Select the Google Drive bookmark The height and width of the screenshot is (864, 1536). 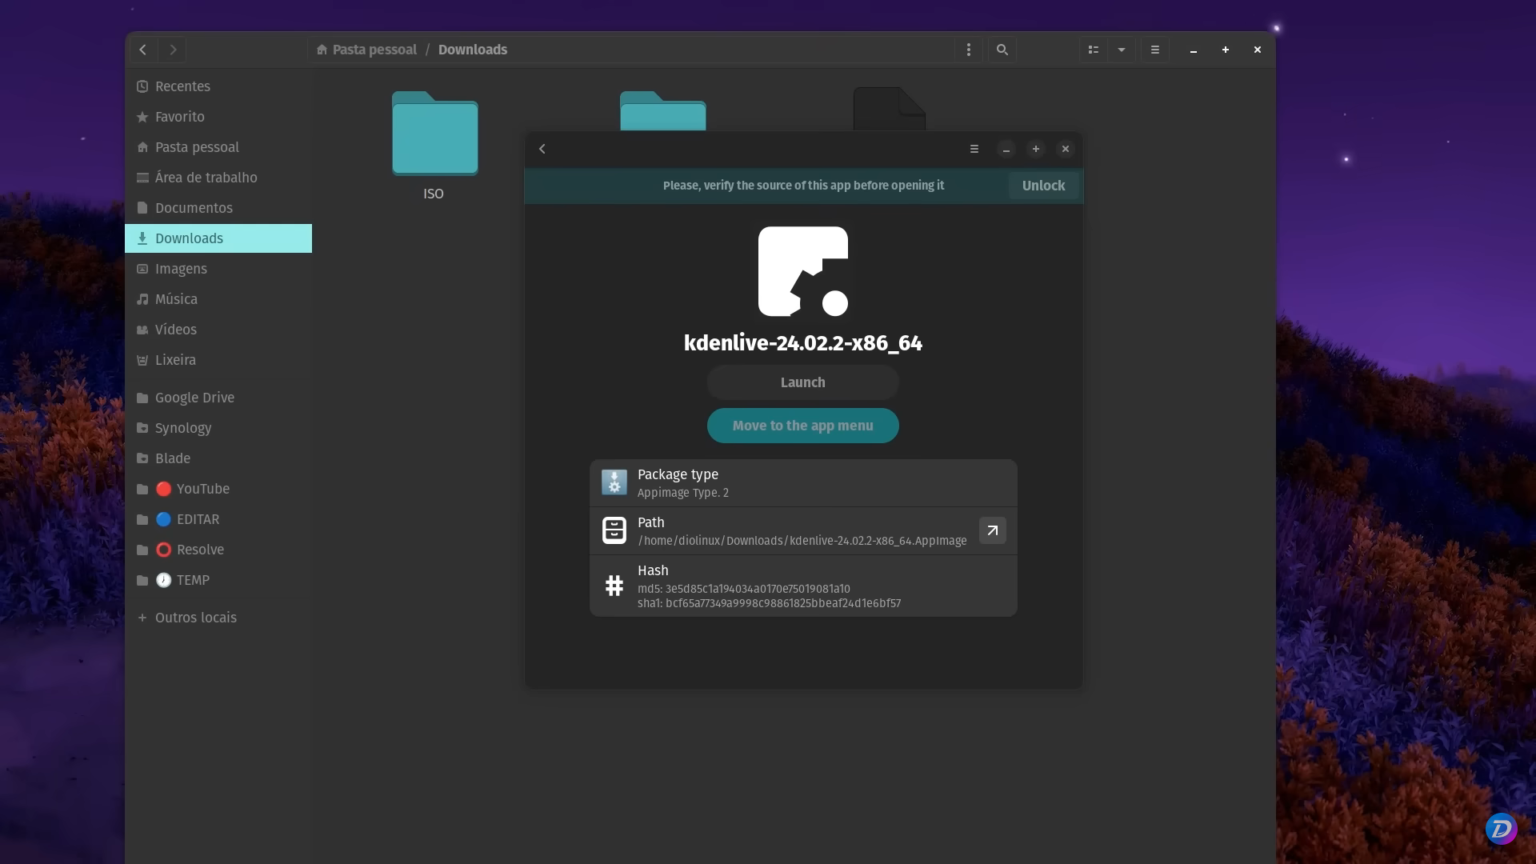pos(194,398)
